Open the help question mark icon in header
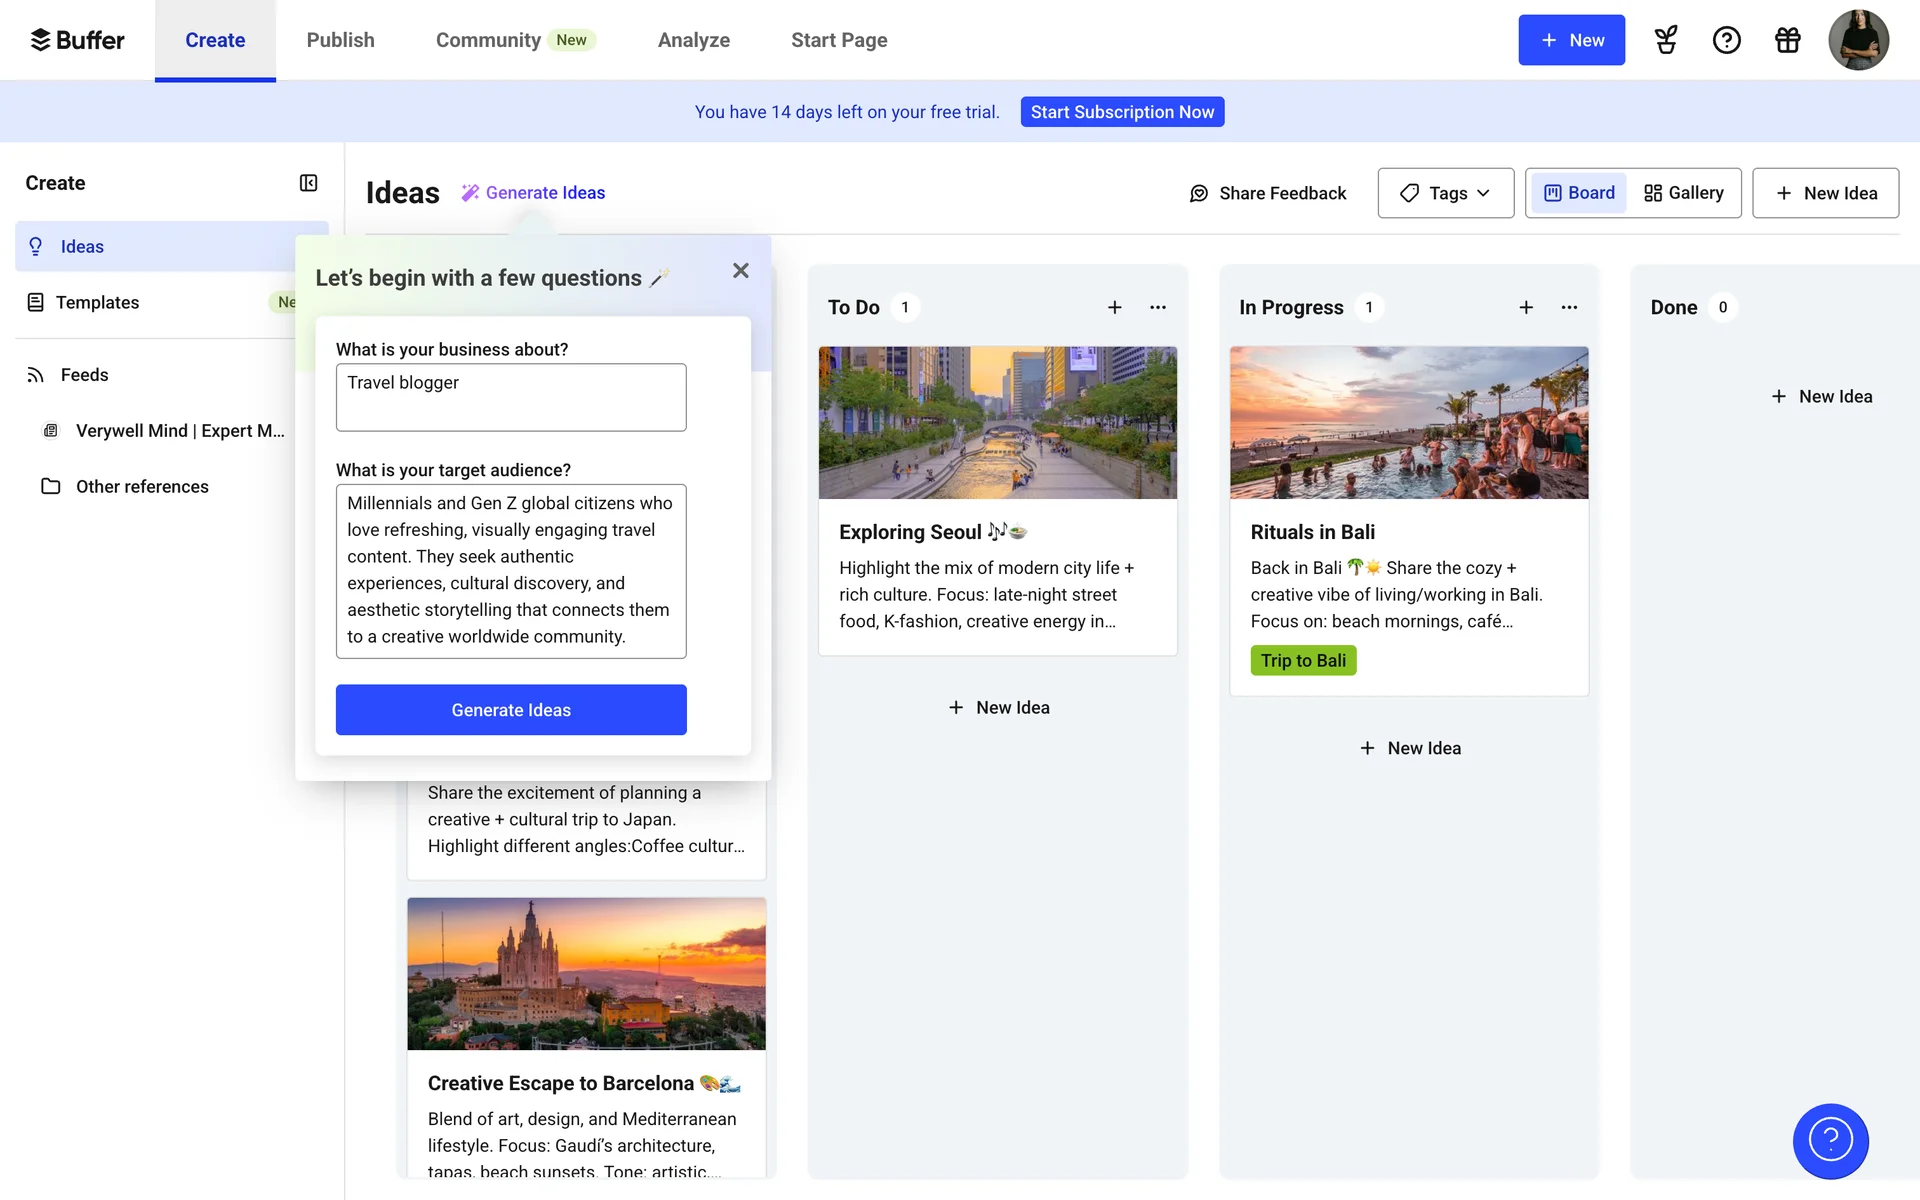The height and width of the screenshot is (1200, 1920). click(1726, 40)
